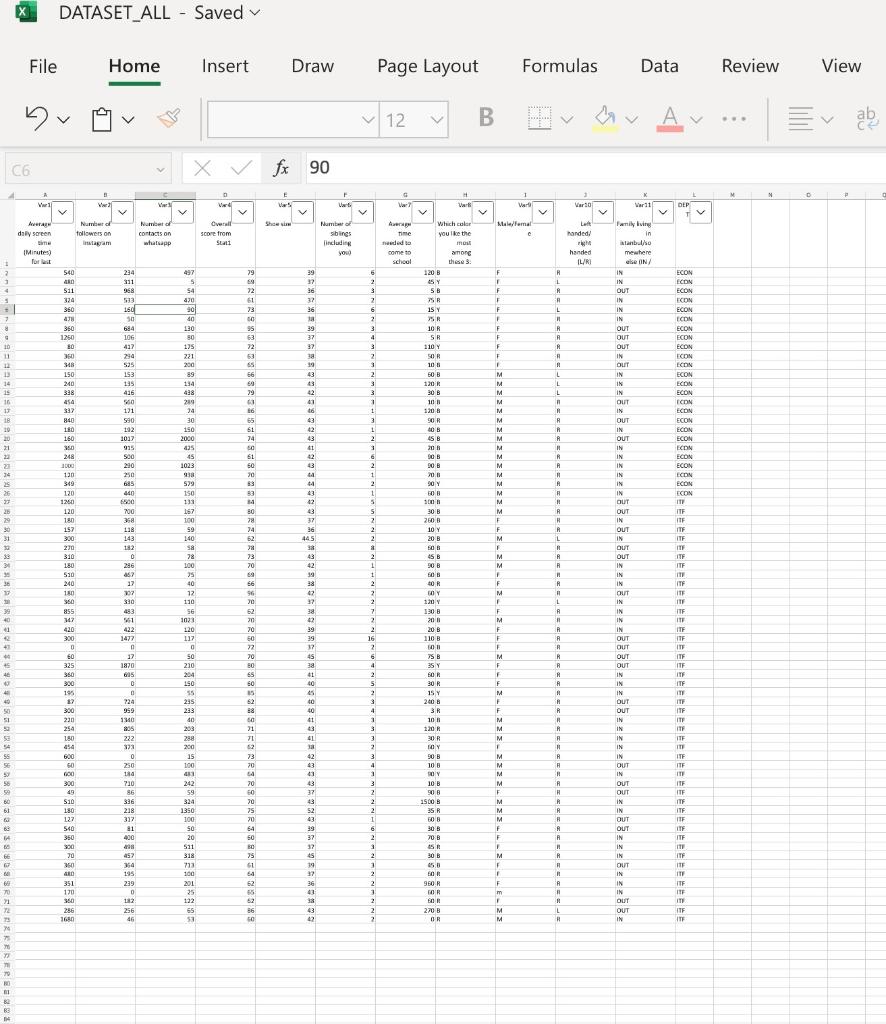
Task: Open the font size dropdown
Action: tap(438, 118)
